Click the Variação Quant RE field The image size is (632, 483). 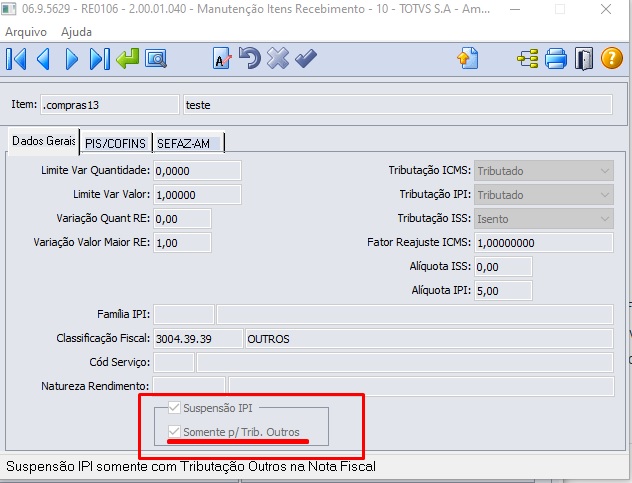182,219
